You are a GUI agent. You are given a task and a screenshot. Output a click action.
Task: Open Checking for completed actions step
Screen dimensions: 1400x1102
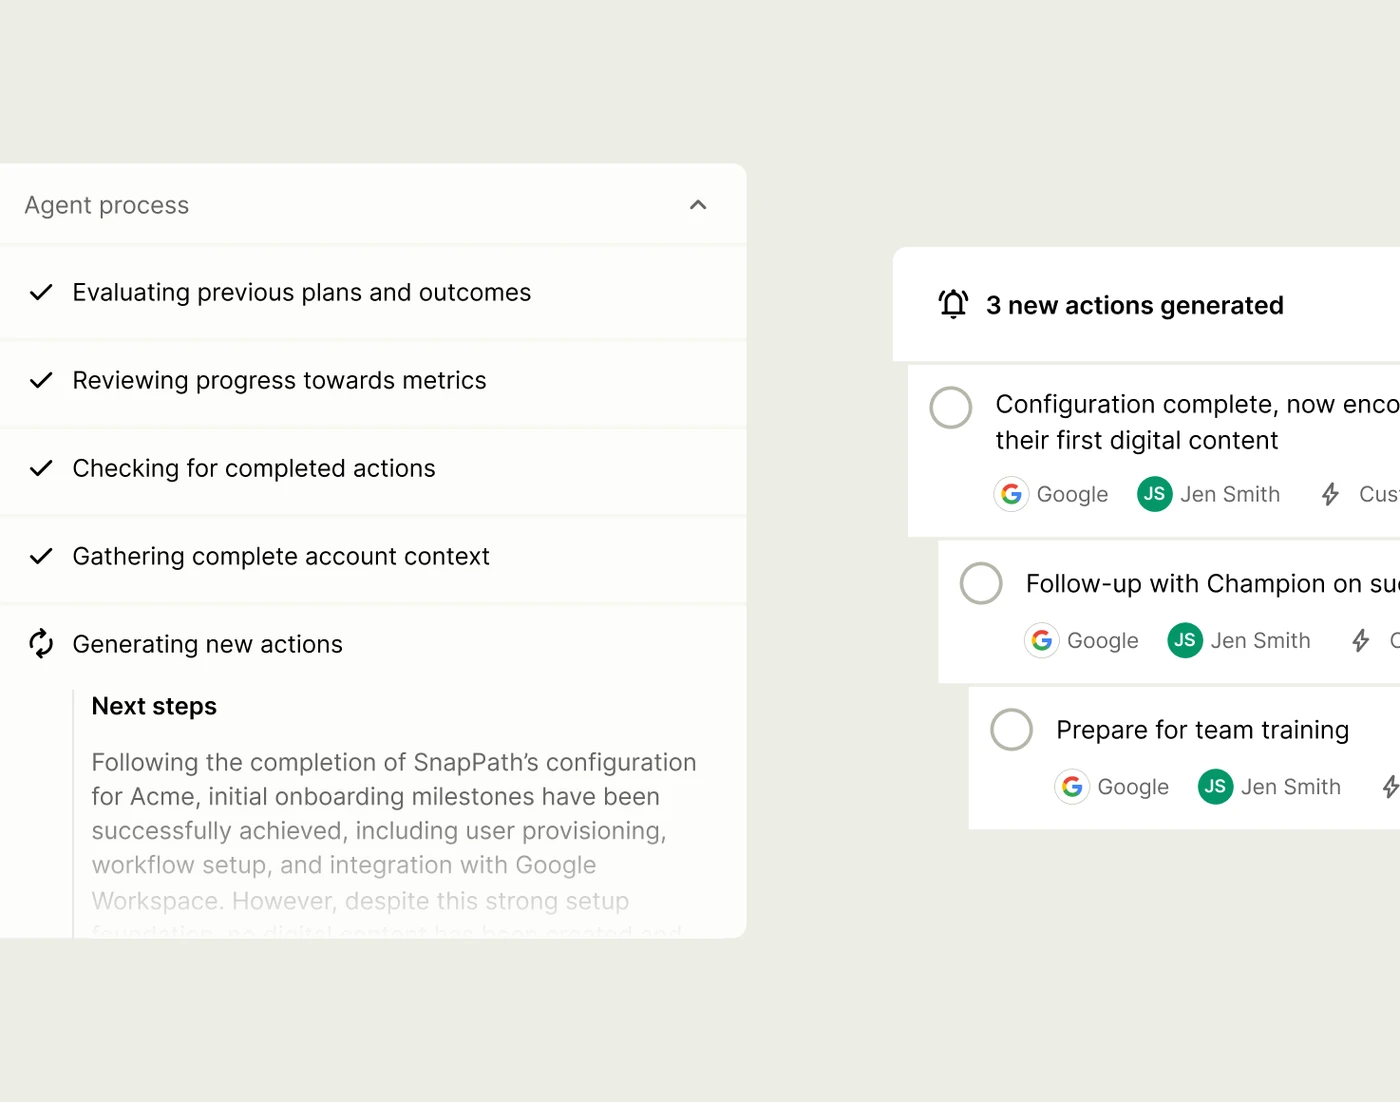(x=254, y=468)
